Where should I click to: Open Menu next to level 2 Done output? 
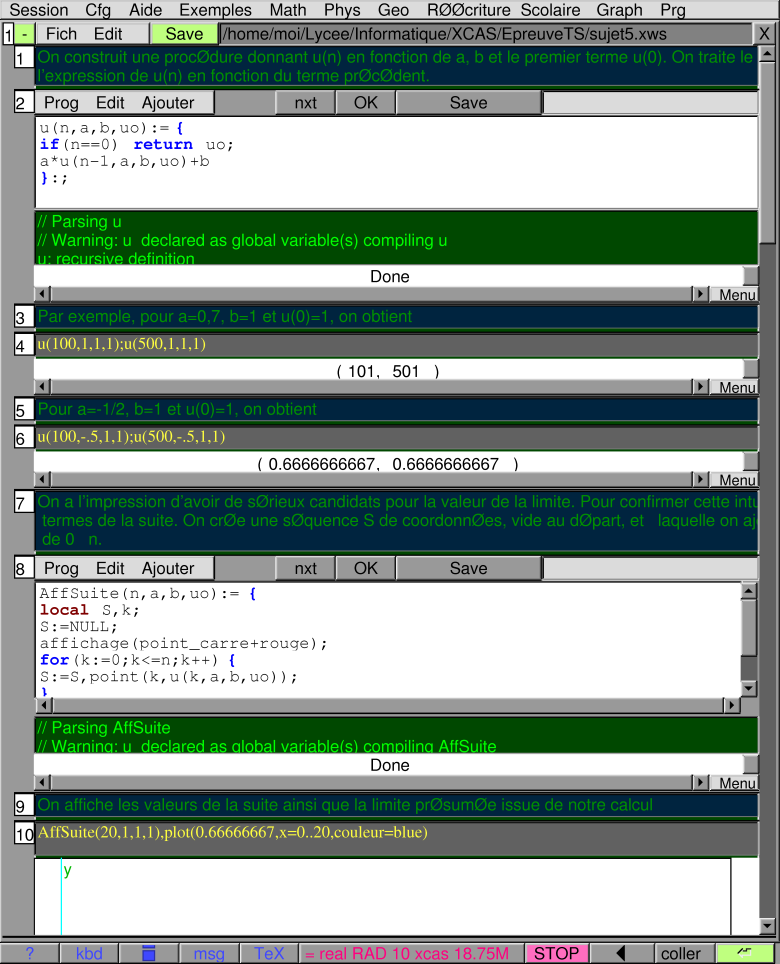736,294
